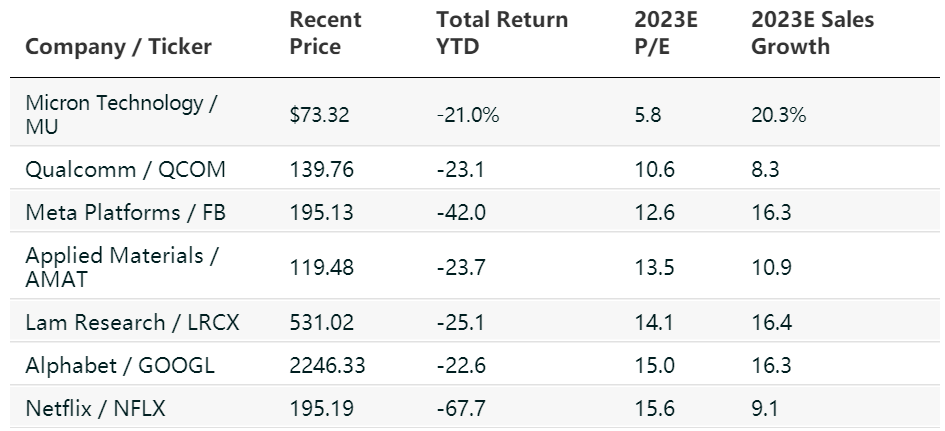Click Micron's 20.3% sales growth value

coord(779,115)
